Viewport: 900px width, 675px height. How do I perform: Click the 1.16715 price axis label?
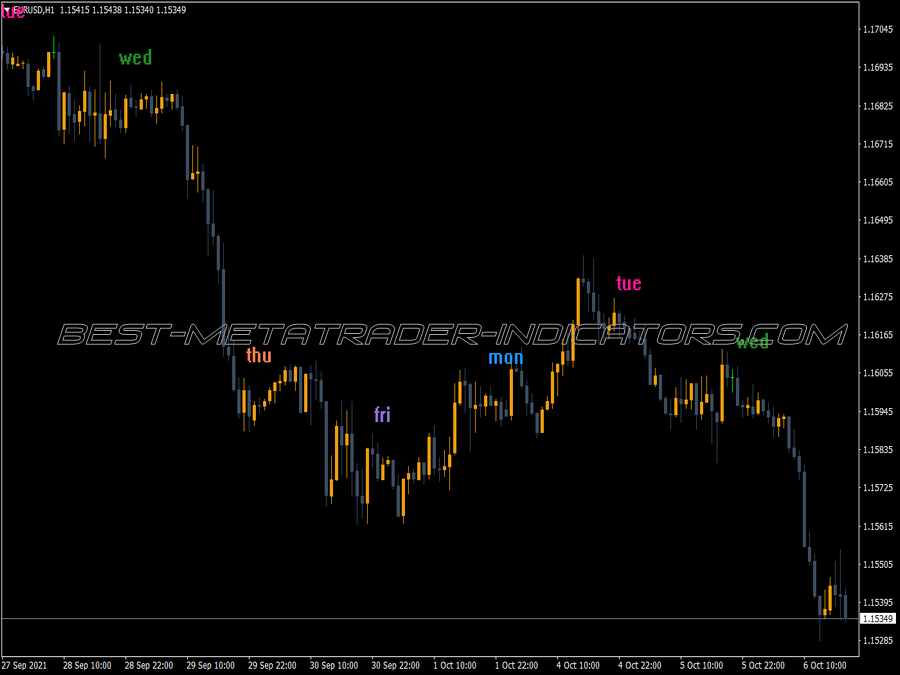pyautogui.click(x=878, y=144)
